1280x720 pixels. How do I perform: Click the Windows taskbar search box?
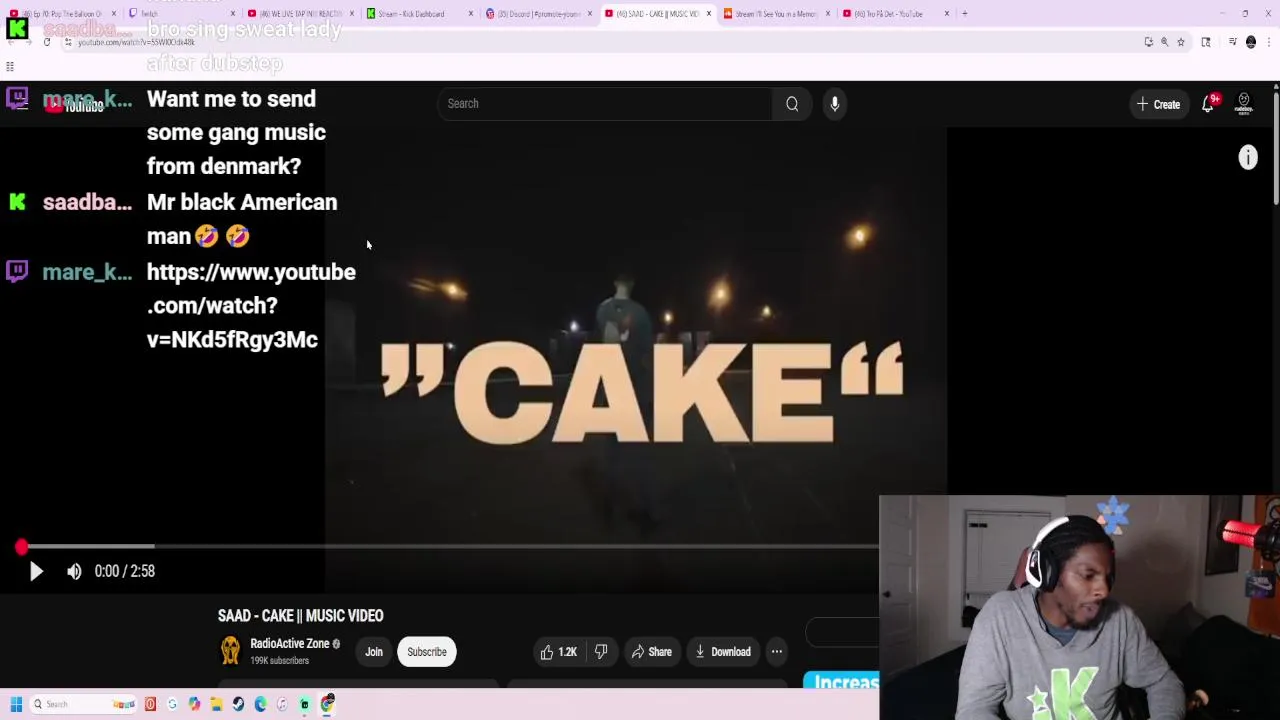click(x=84, y=704)
